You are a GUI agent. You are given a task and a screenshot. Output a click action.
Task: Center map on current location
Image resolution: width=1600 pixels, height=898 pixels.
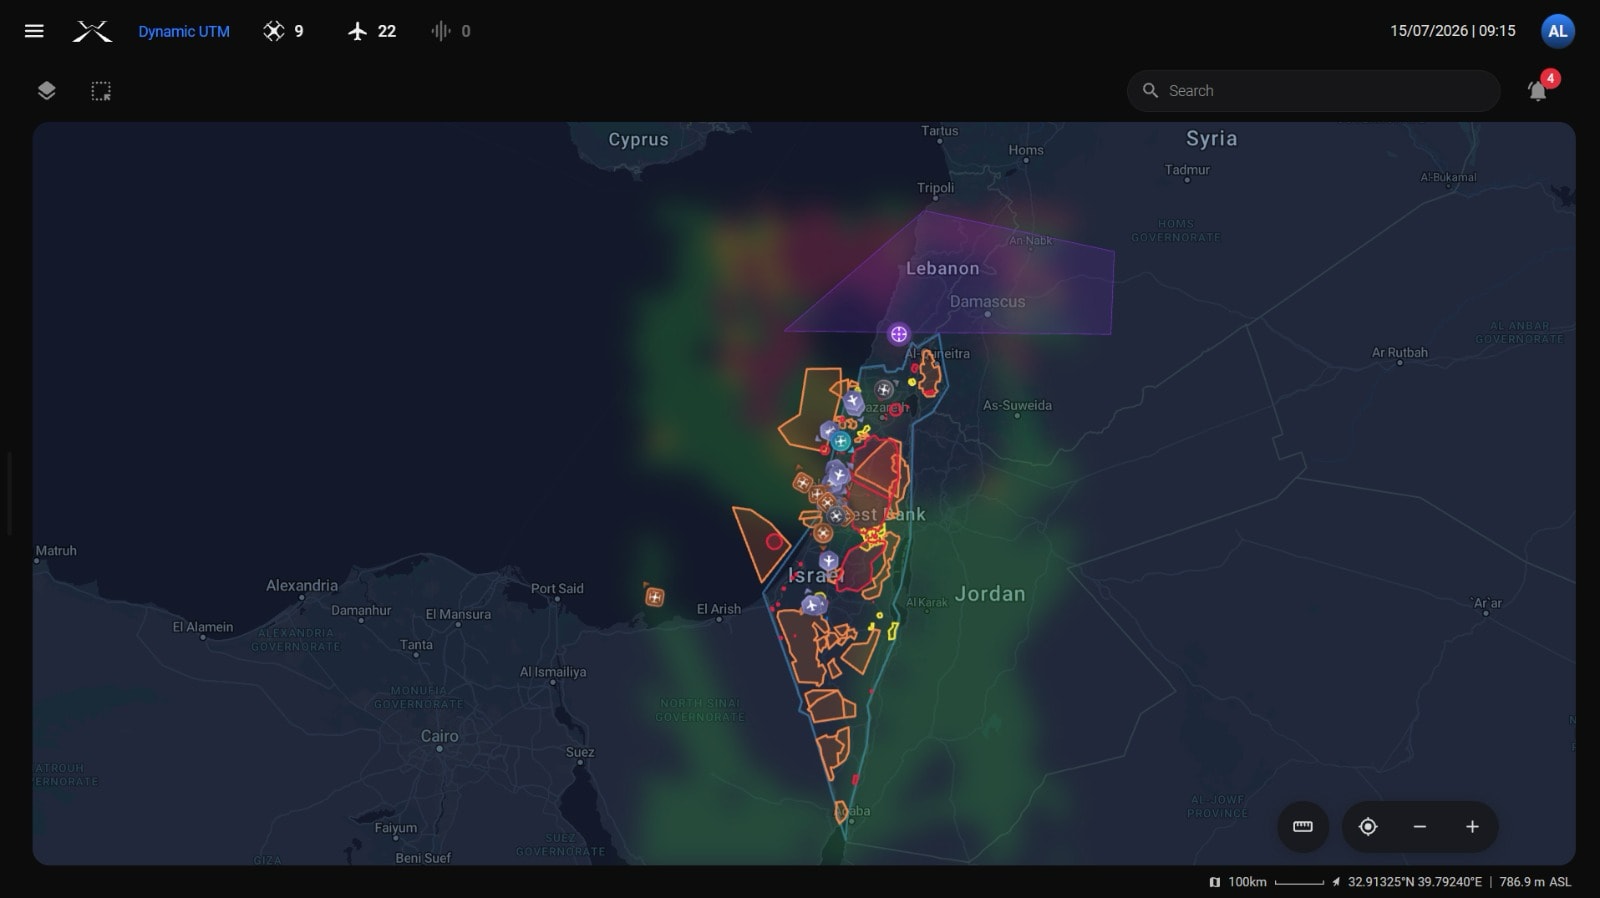point(1368,827)
